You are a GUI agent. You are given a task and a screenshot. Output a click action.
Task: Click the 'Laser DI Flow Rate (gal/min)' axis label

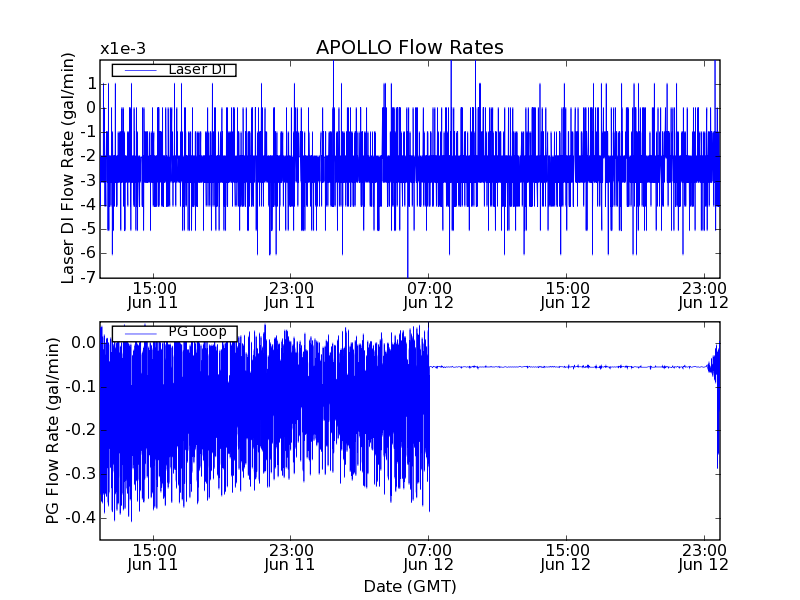[x=68, y=168]
